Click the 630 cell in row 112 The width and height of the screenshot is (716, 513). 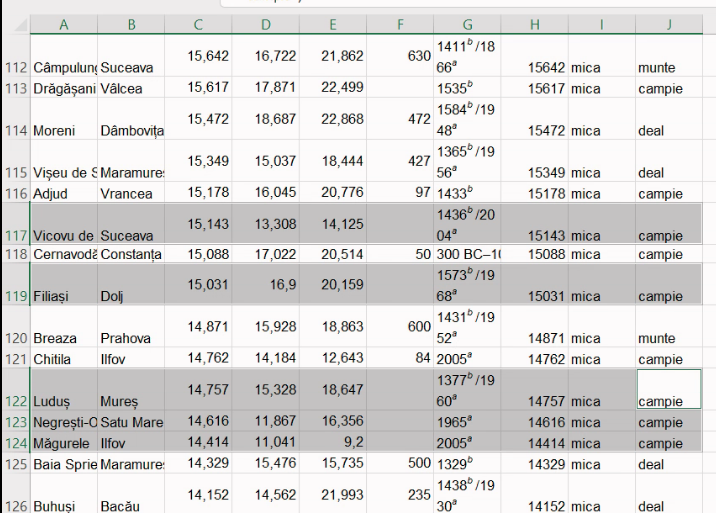click(x=400, y=57)
